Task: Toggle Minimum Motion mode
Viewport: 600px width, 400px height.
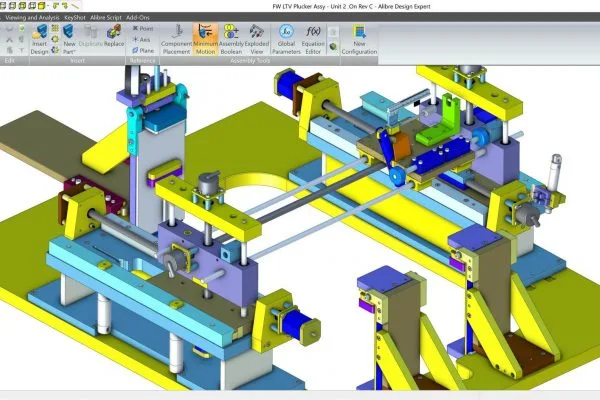Action: 205,39
